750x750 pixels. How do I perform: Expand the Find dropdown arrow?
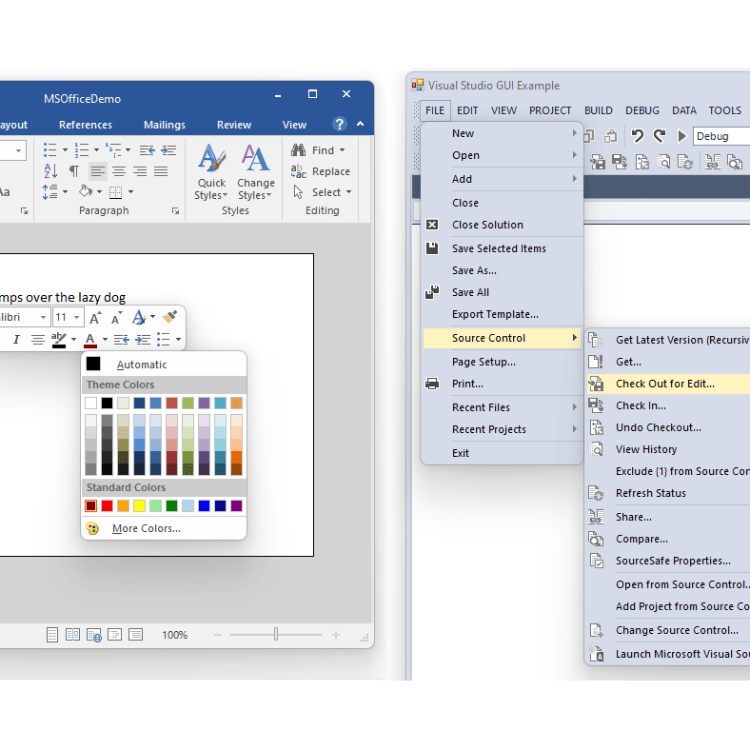pos(343,150)
